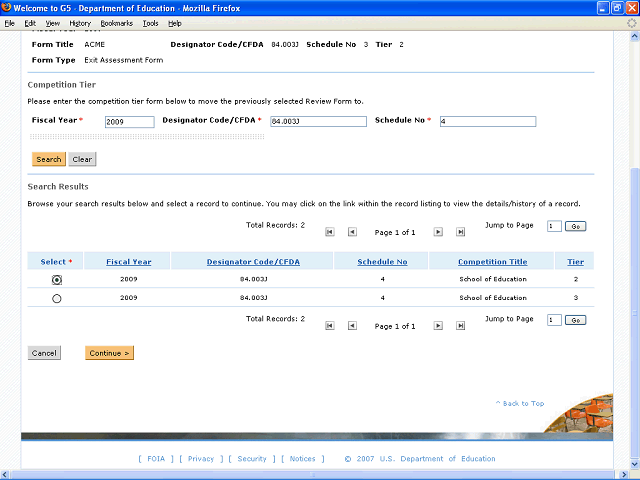
Task: Open the Notices footer link
Action: click(x=302, y=459)
